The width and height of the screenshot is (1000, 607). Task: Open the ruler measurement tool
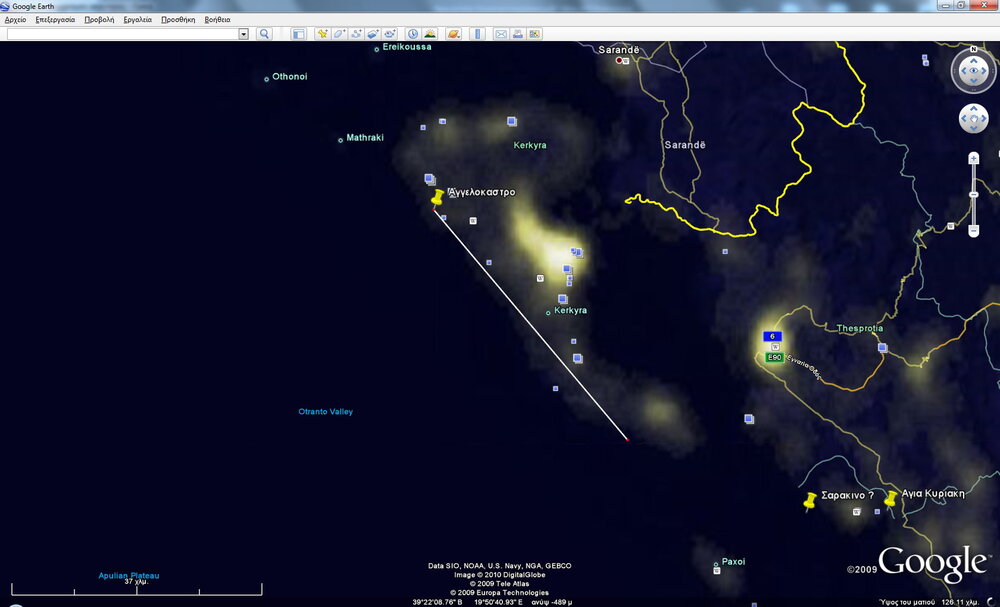click(x=476, y=34)
